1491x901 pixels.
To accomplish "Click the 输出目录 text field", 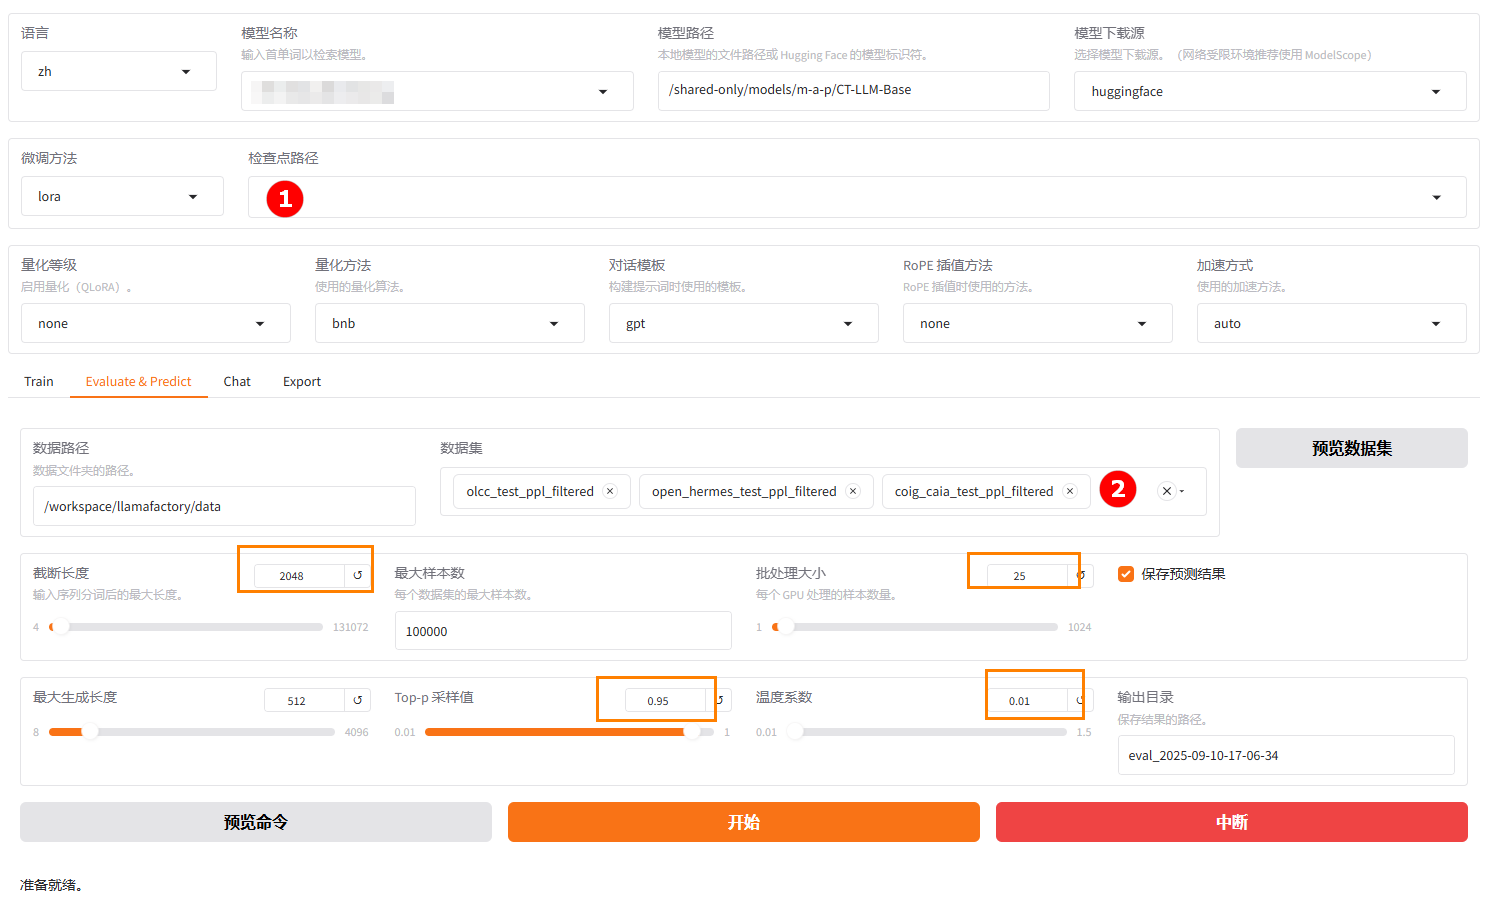I will point(1285,756).
